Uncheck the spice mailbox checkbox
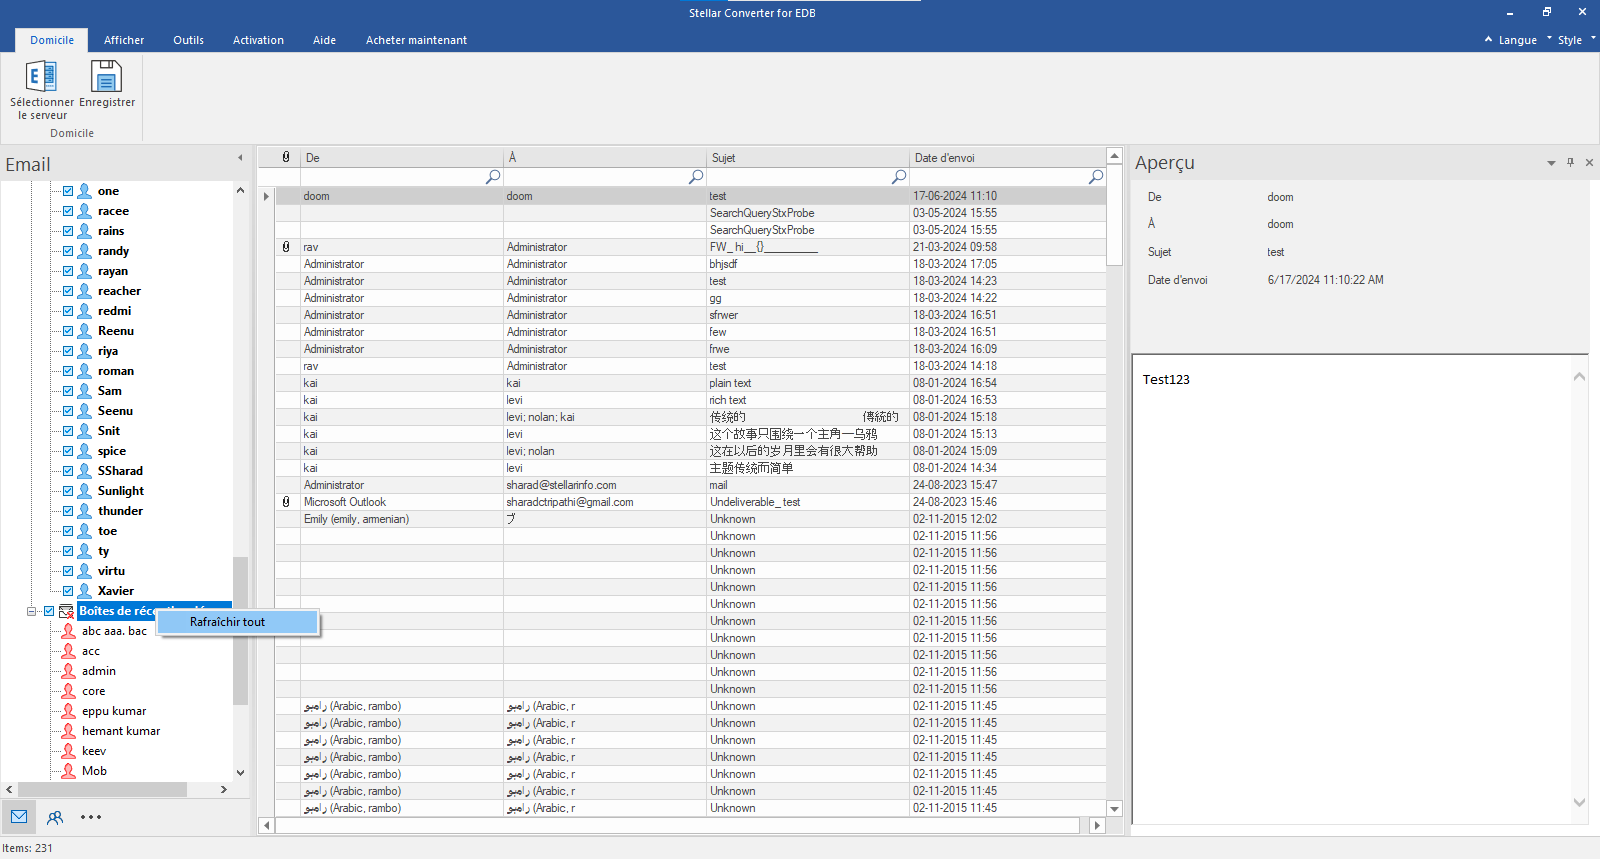The height and width of the screenshot is (859, 1600). pos(68,451)
